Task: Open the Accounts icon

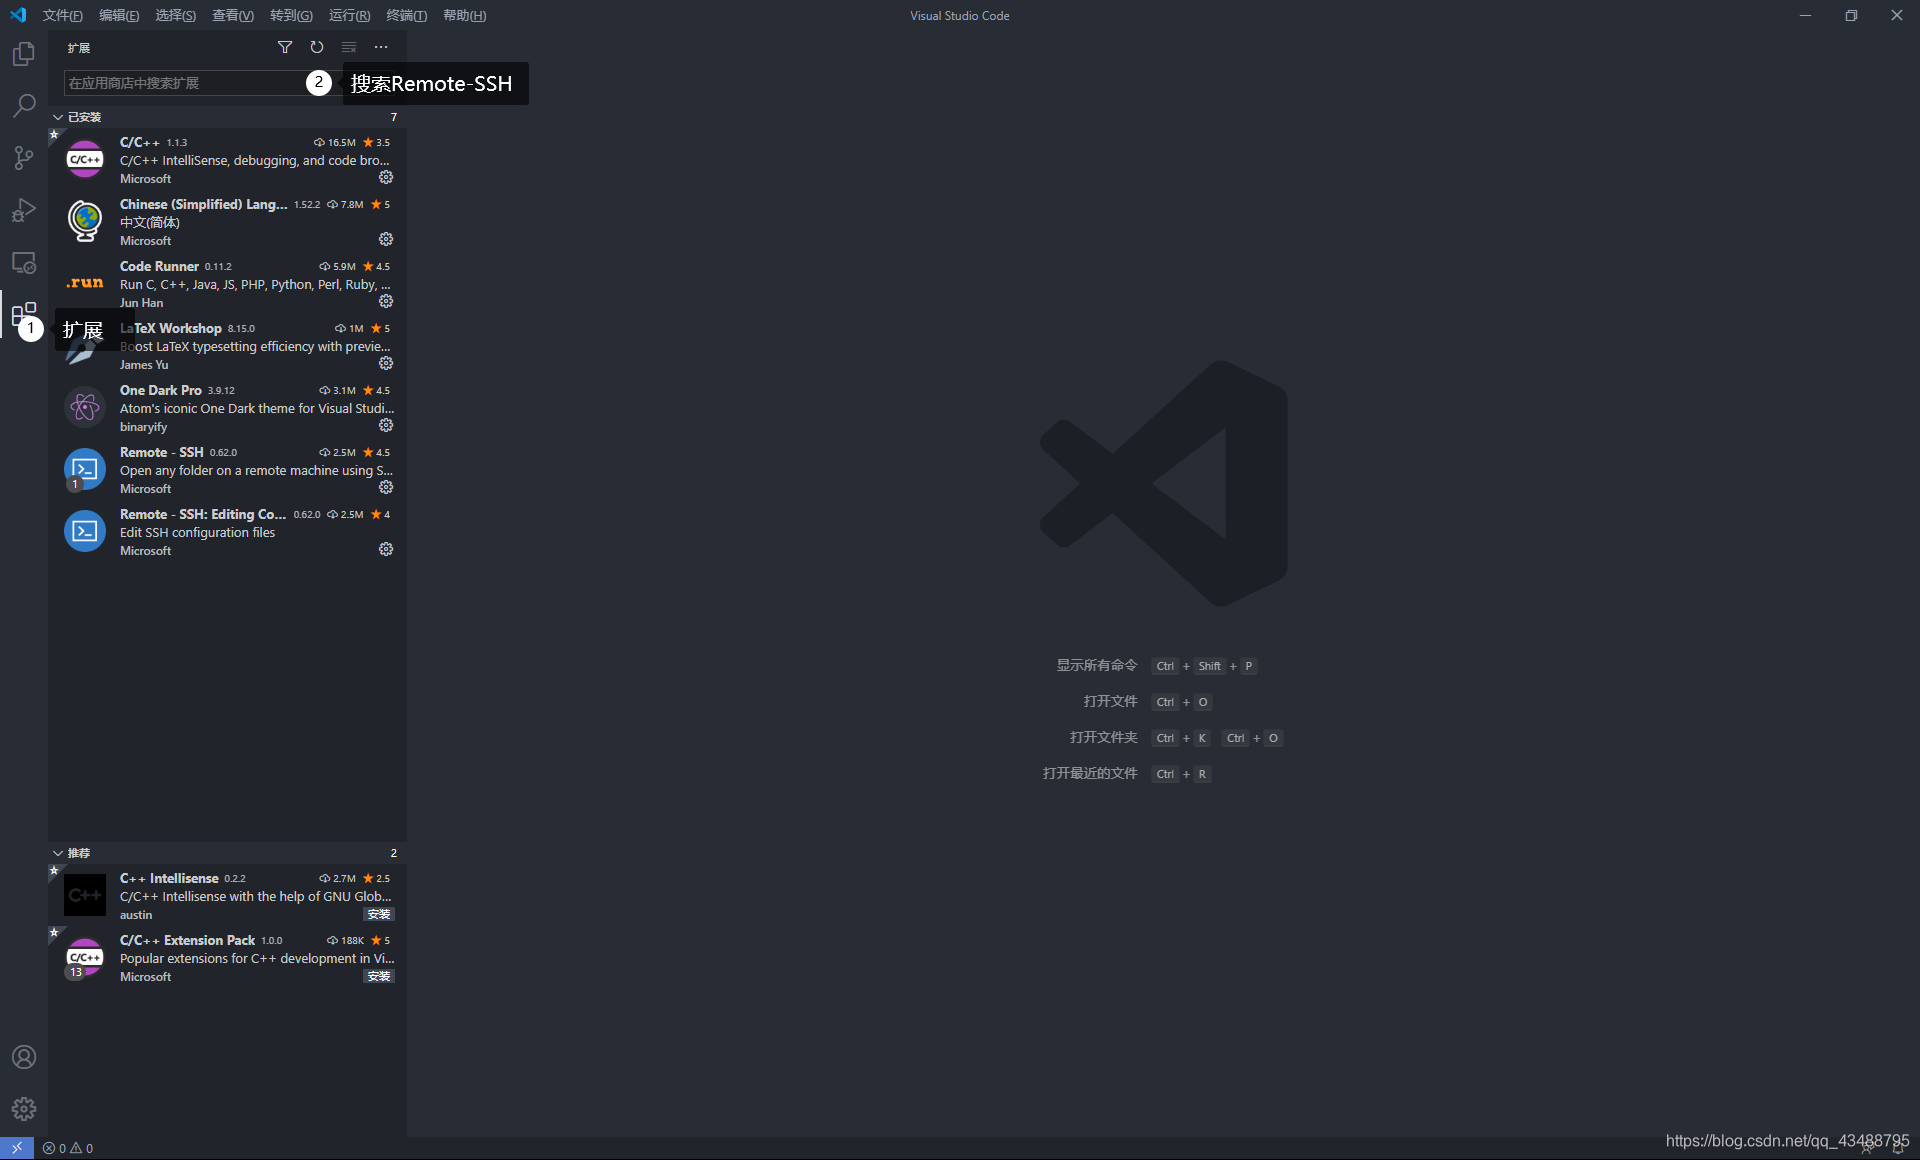Action: pos(24,1057)
